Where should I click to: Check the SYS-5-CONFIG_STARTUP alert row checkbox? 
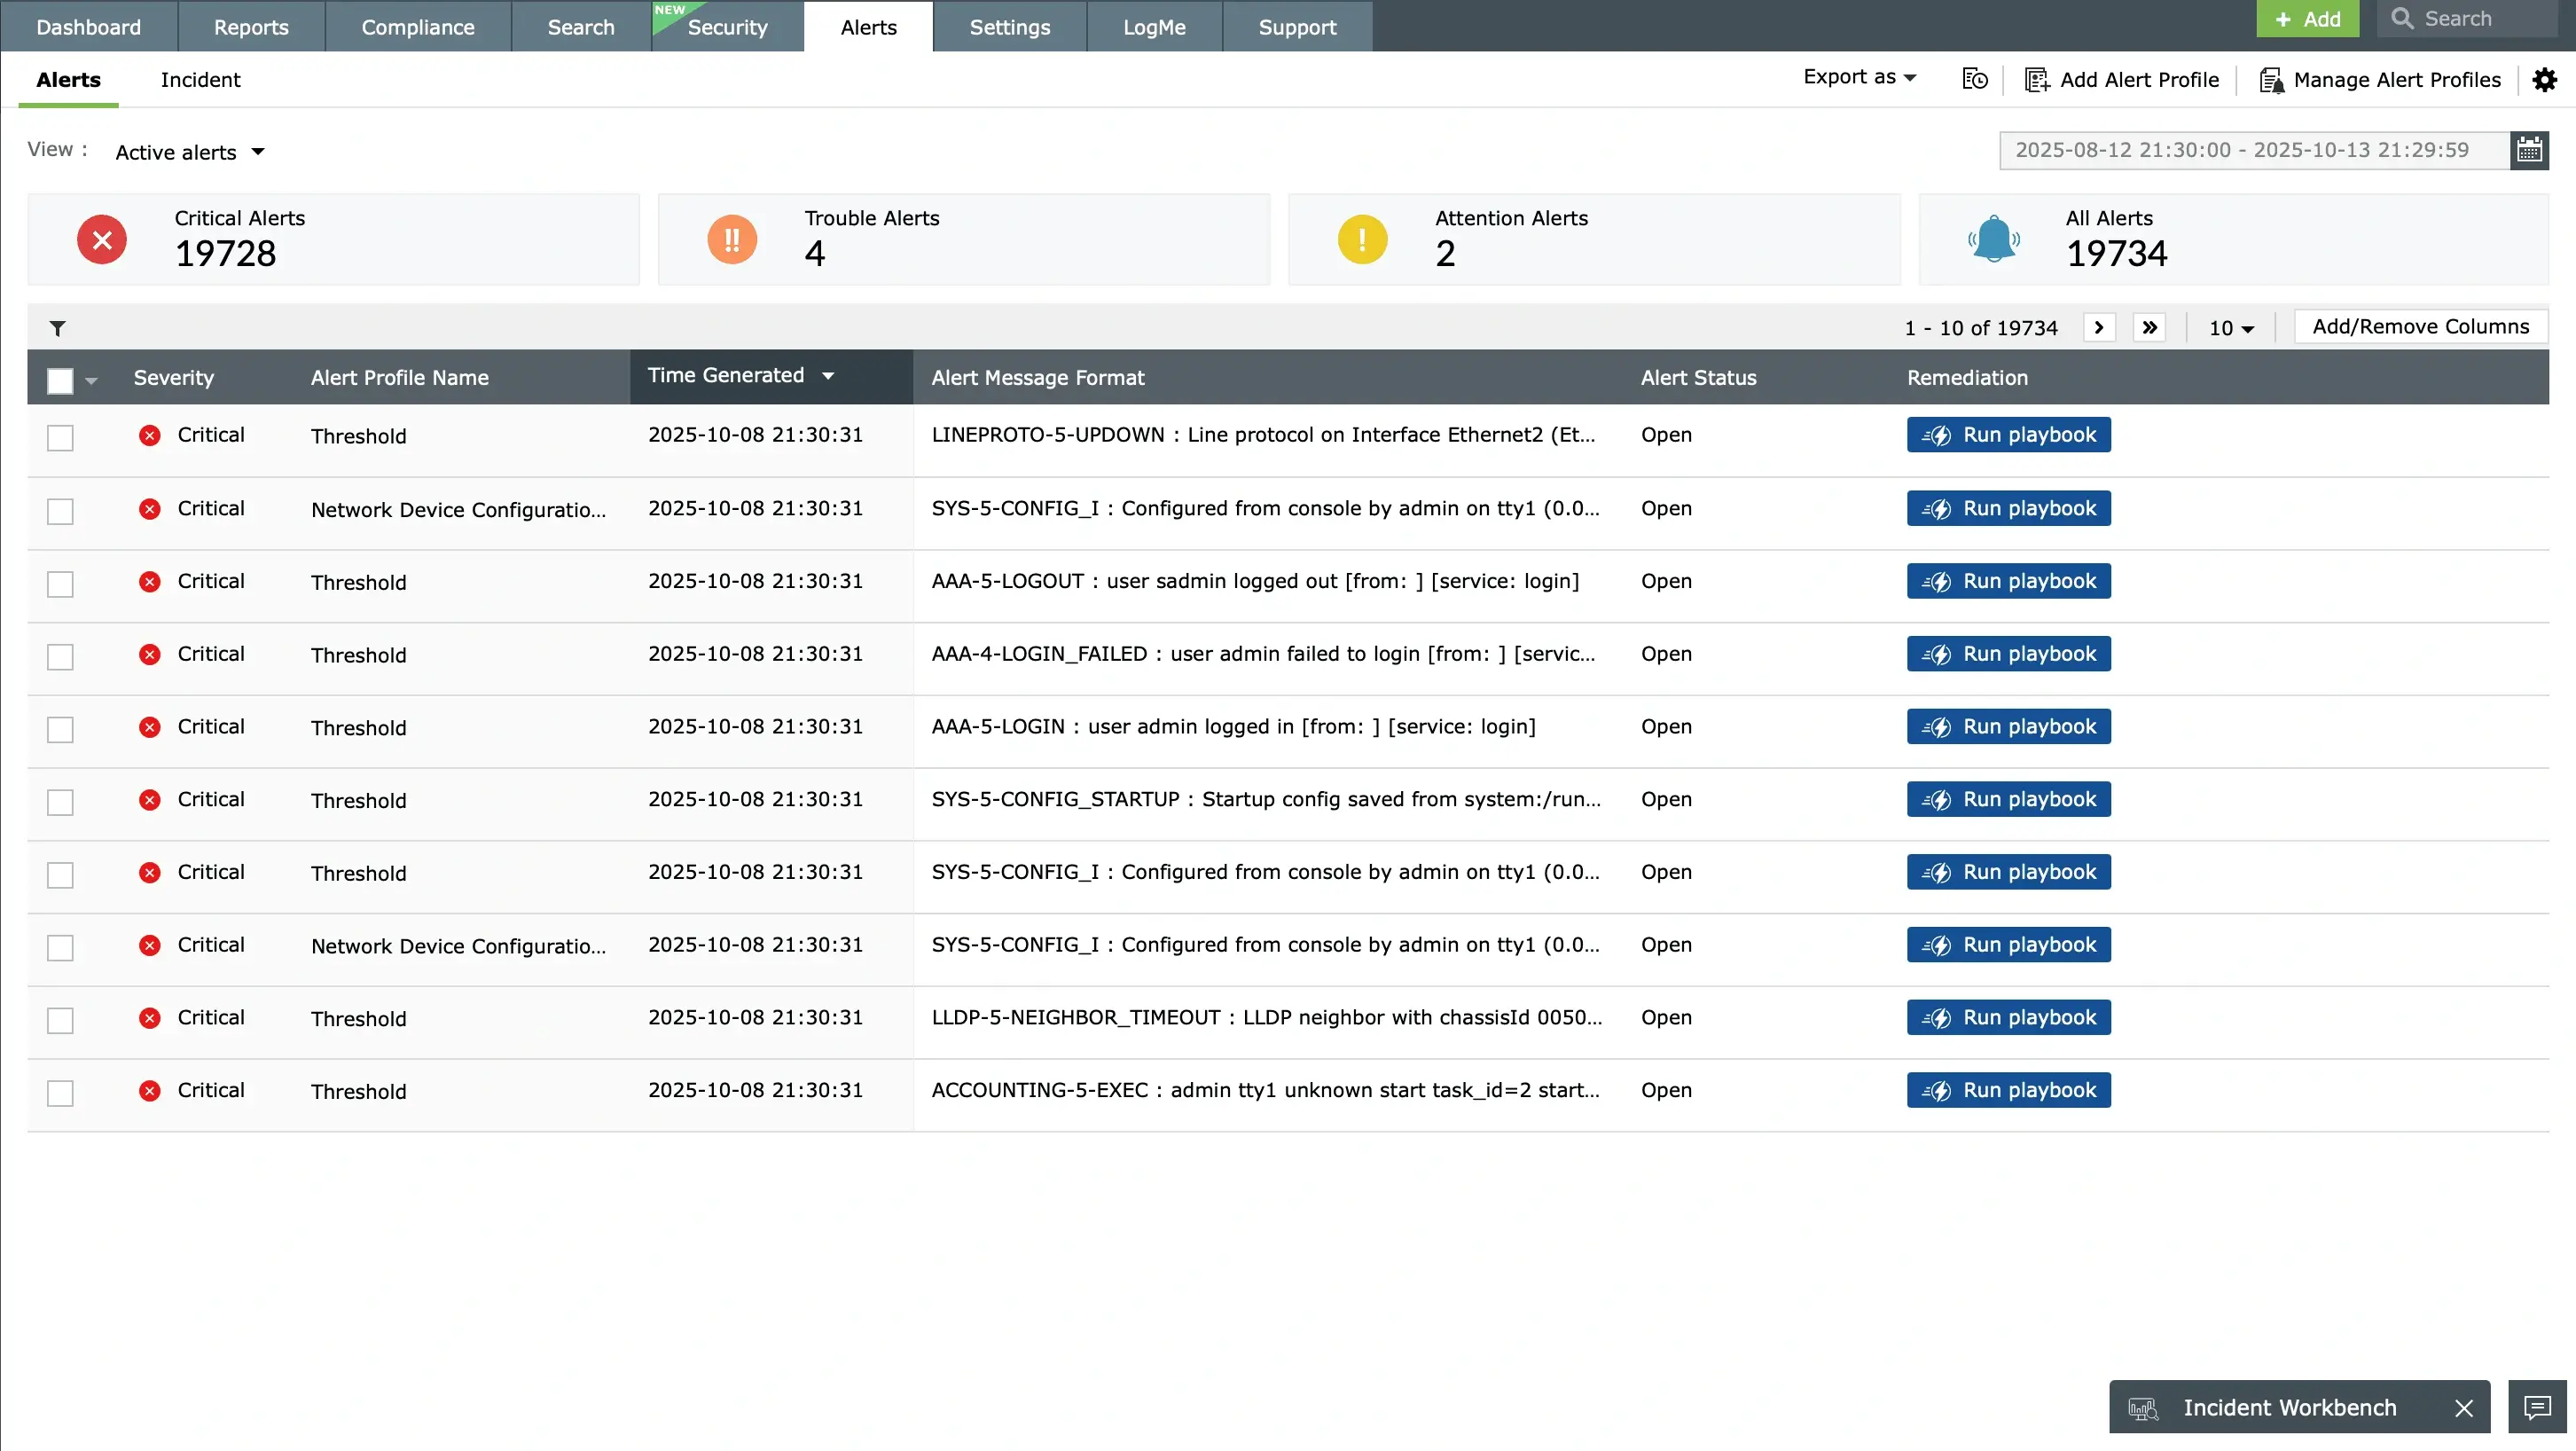[60, 802]
